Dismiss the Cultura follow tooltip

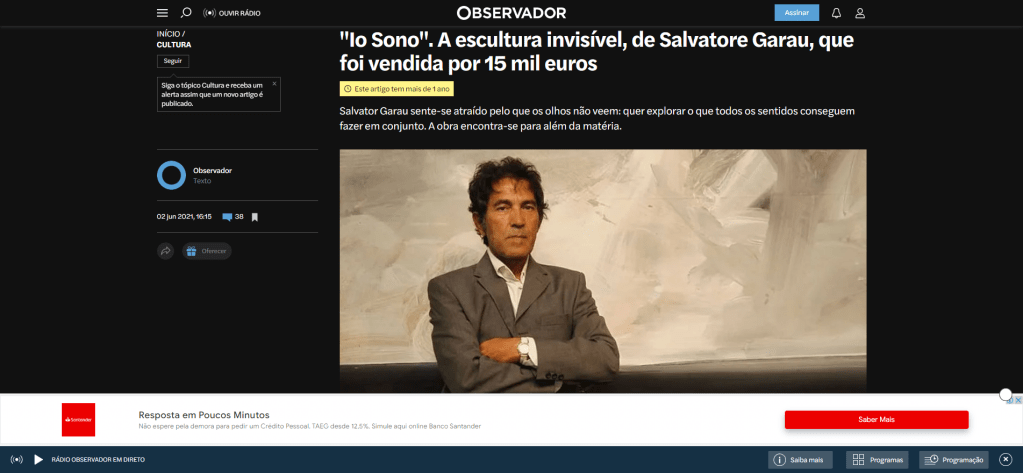click(274, 84)
